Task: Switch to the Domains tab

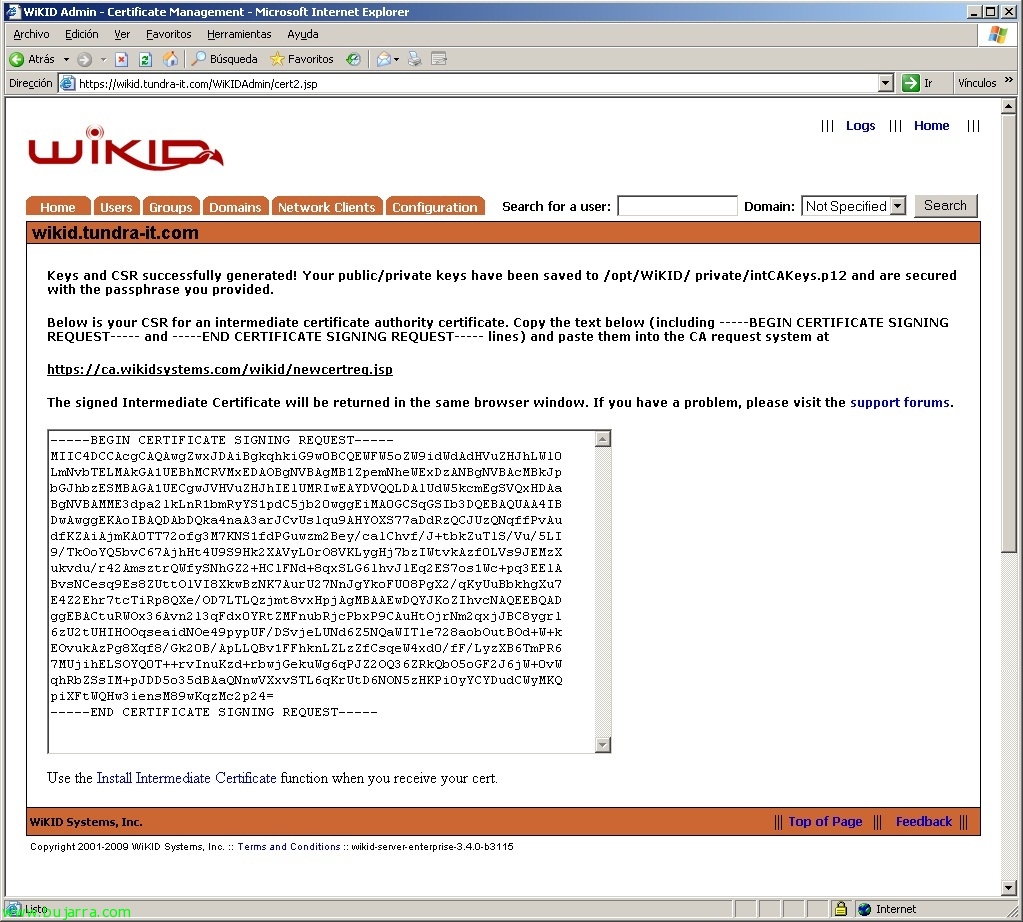Action: (x=235, y=206)
